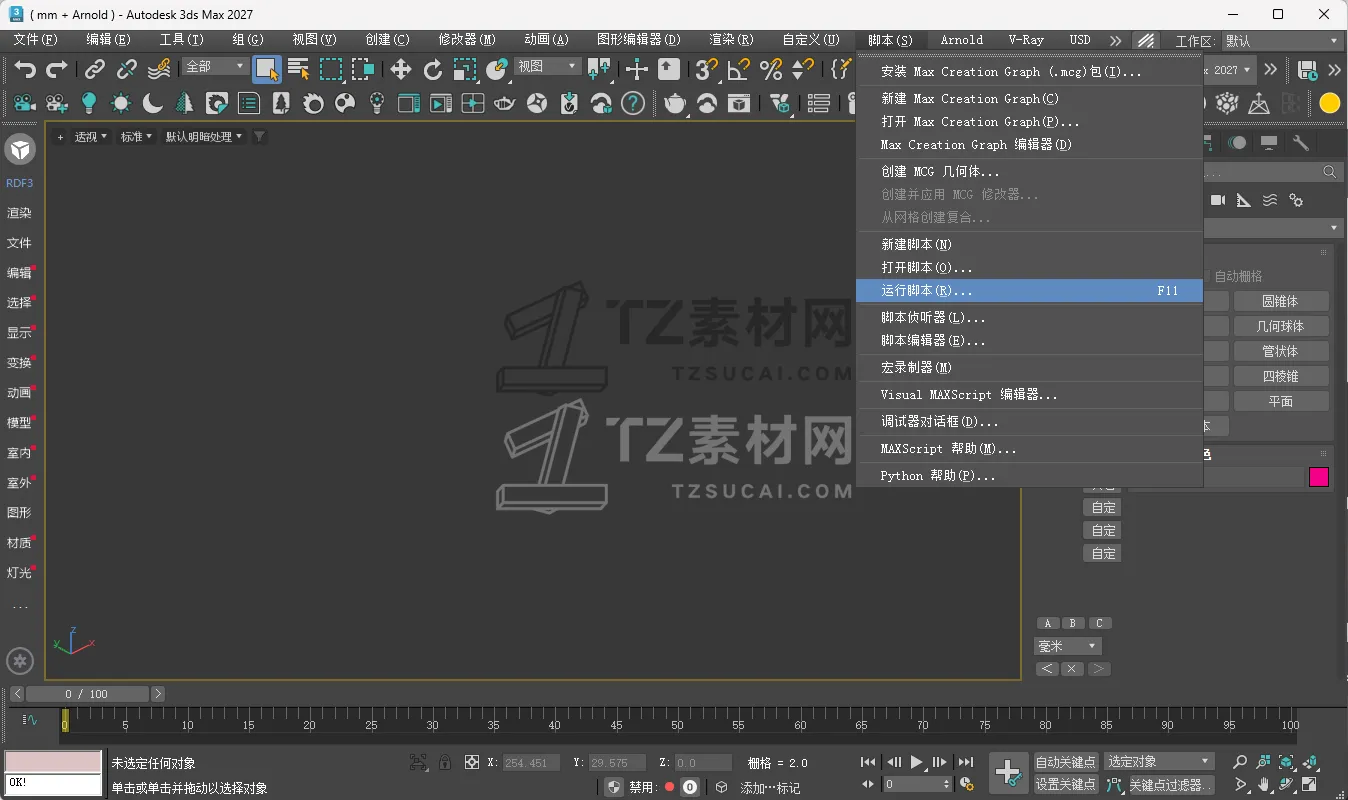Choose the Select and Scale tool
1348x800 pixels.
click(x=465, y=69)
